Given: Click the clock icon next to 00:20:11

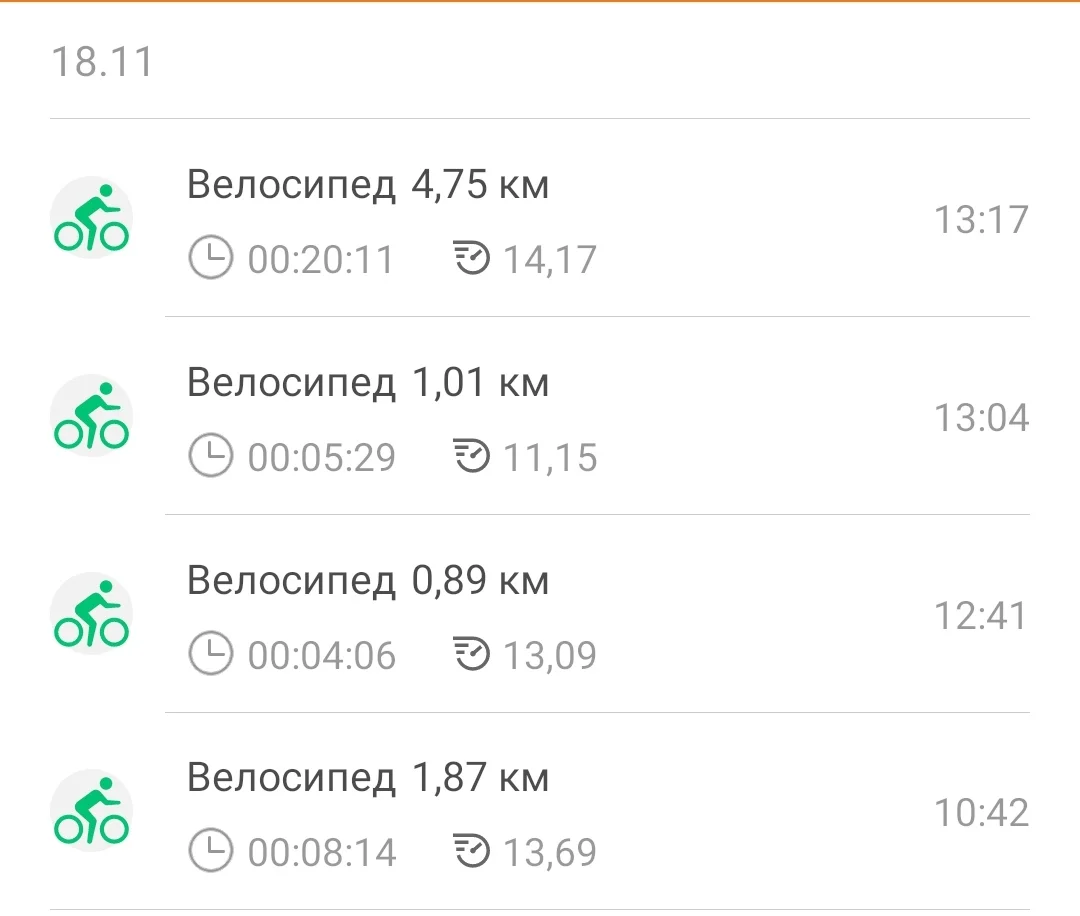Looking at the screenshot, I should coord(210,259).
